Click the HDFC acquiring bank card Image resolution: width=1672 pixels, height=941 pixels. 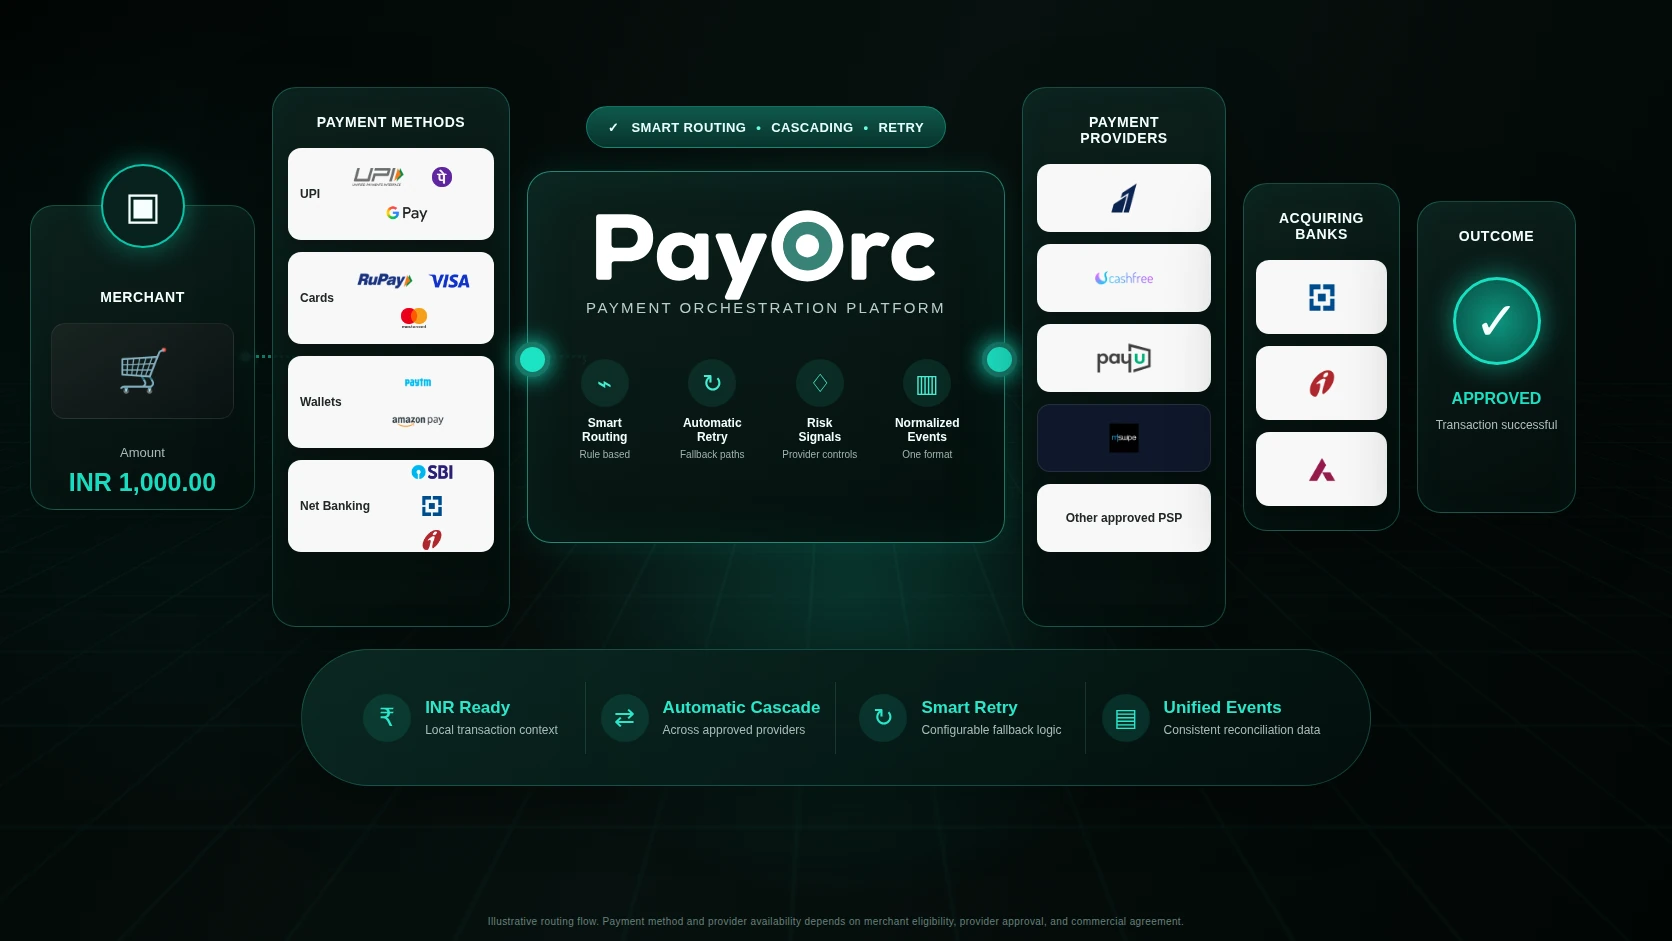click(x=1321, y=297)
